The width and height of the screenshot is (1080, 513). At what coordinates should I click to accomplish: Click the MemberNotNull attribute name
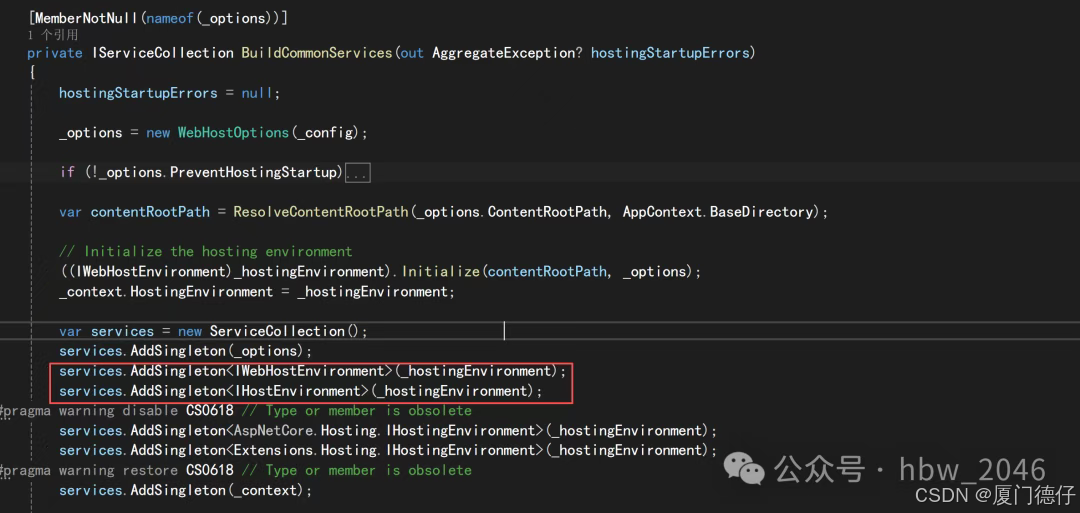pyautogui.click(x=85, y=19)
